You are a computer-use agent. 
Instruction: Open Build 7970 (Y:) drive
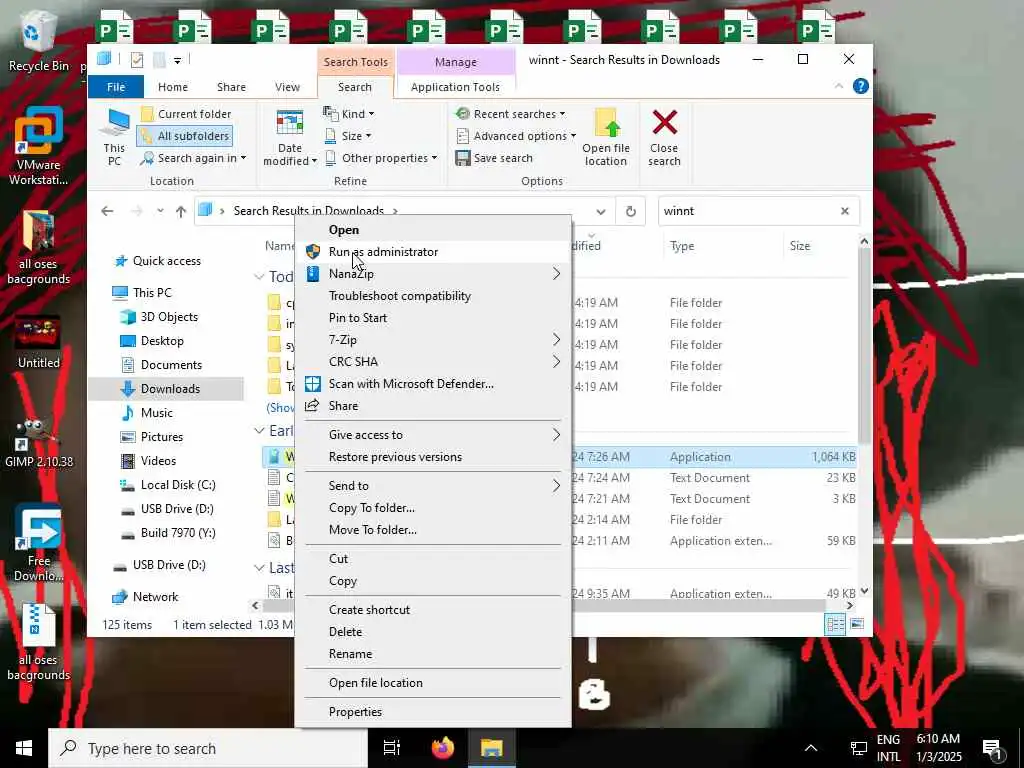[x=168, y=533]
